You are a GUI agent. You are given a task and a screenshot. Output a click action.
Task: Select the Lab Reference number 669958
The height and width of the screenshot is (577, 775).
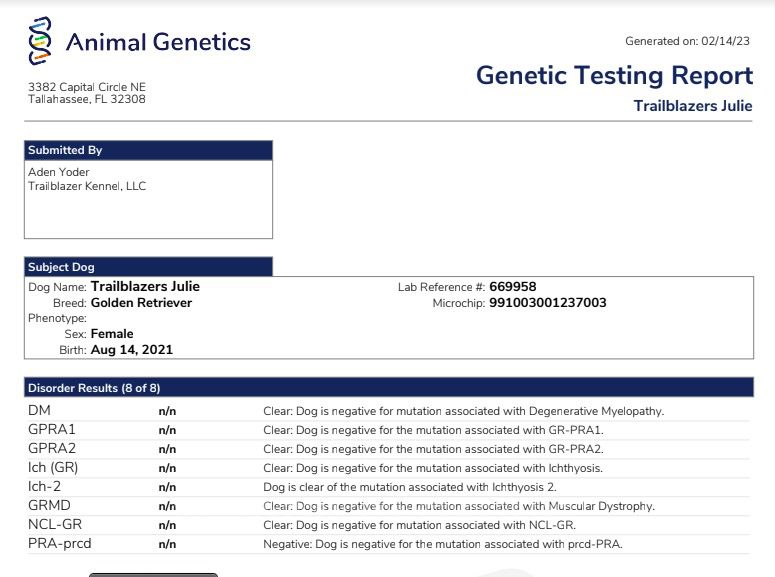tap(513, 287)
